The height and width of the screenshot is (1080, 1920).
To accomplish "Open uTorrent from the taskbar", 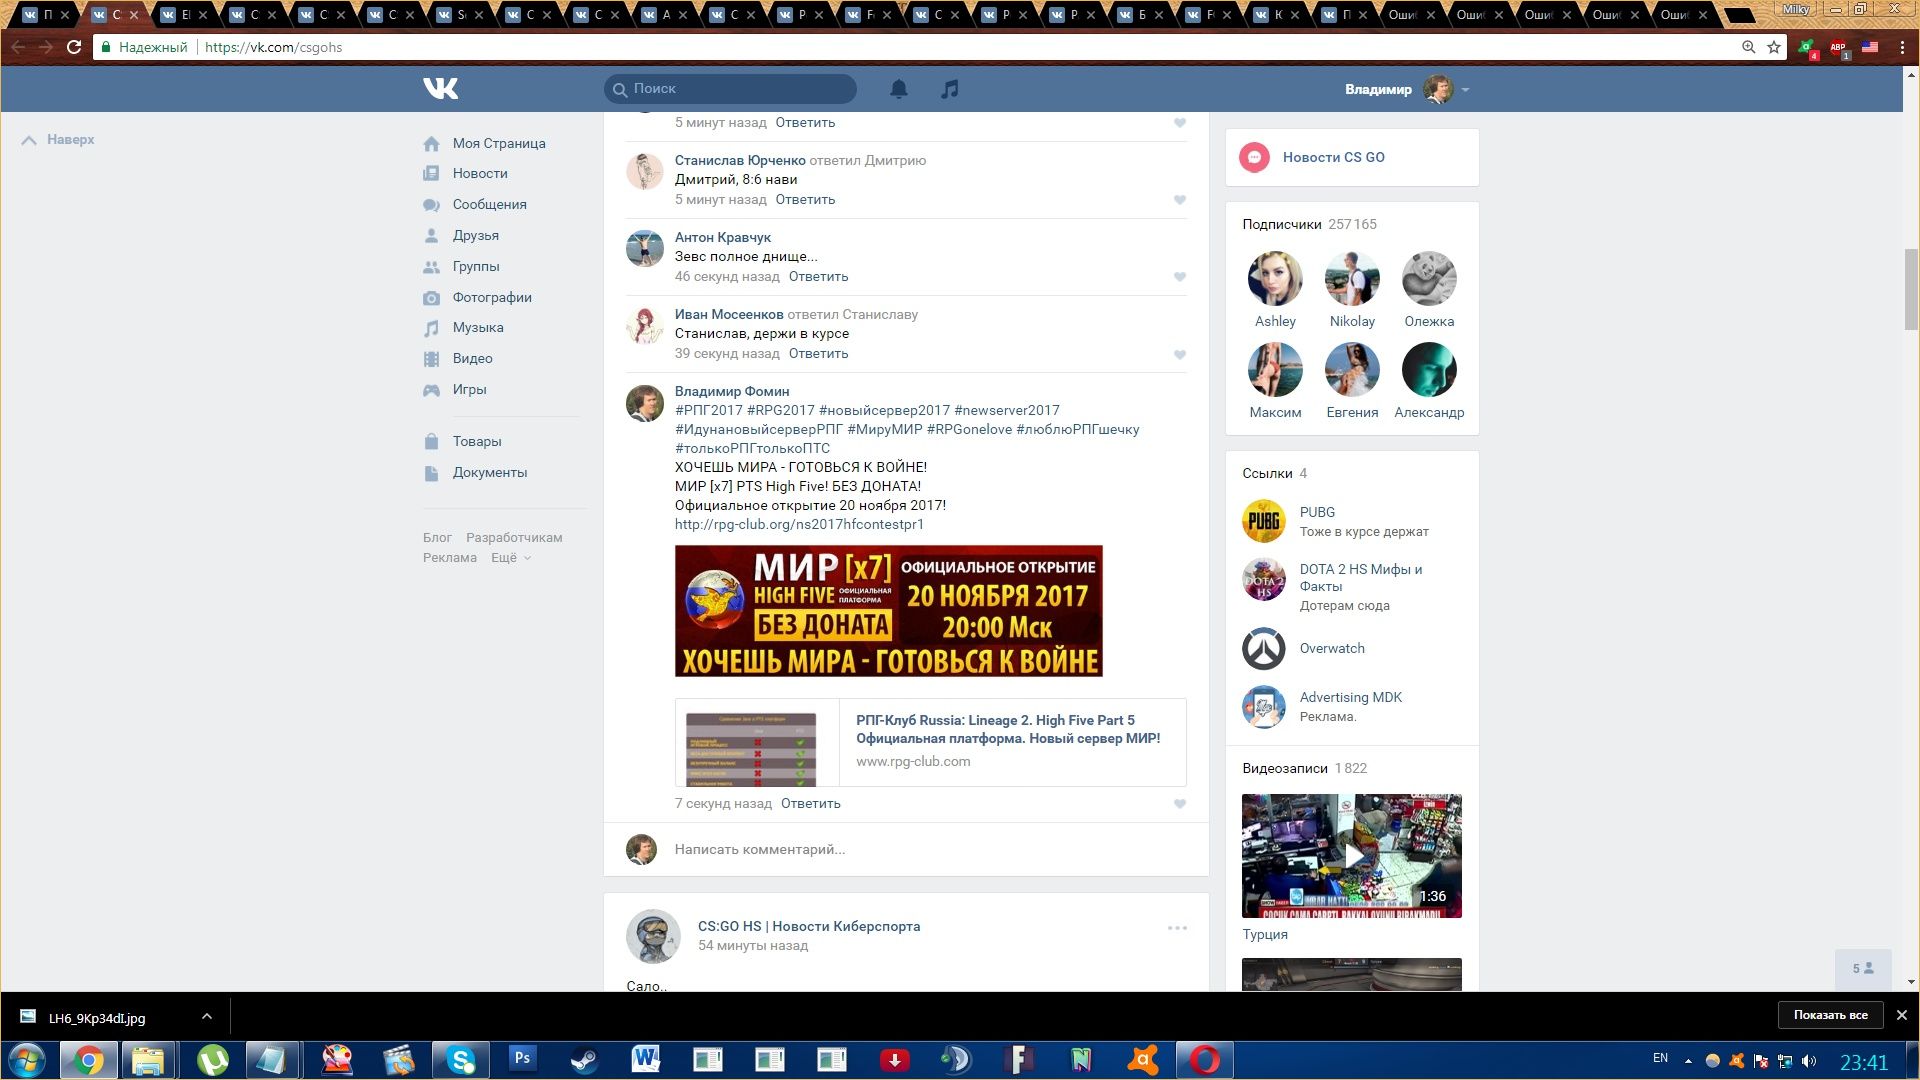I will (212, 1060).
